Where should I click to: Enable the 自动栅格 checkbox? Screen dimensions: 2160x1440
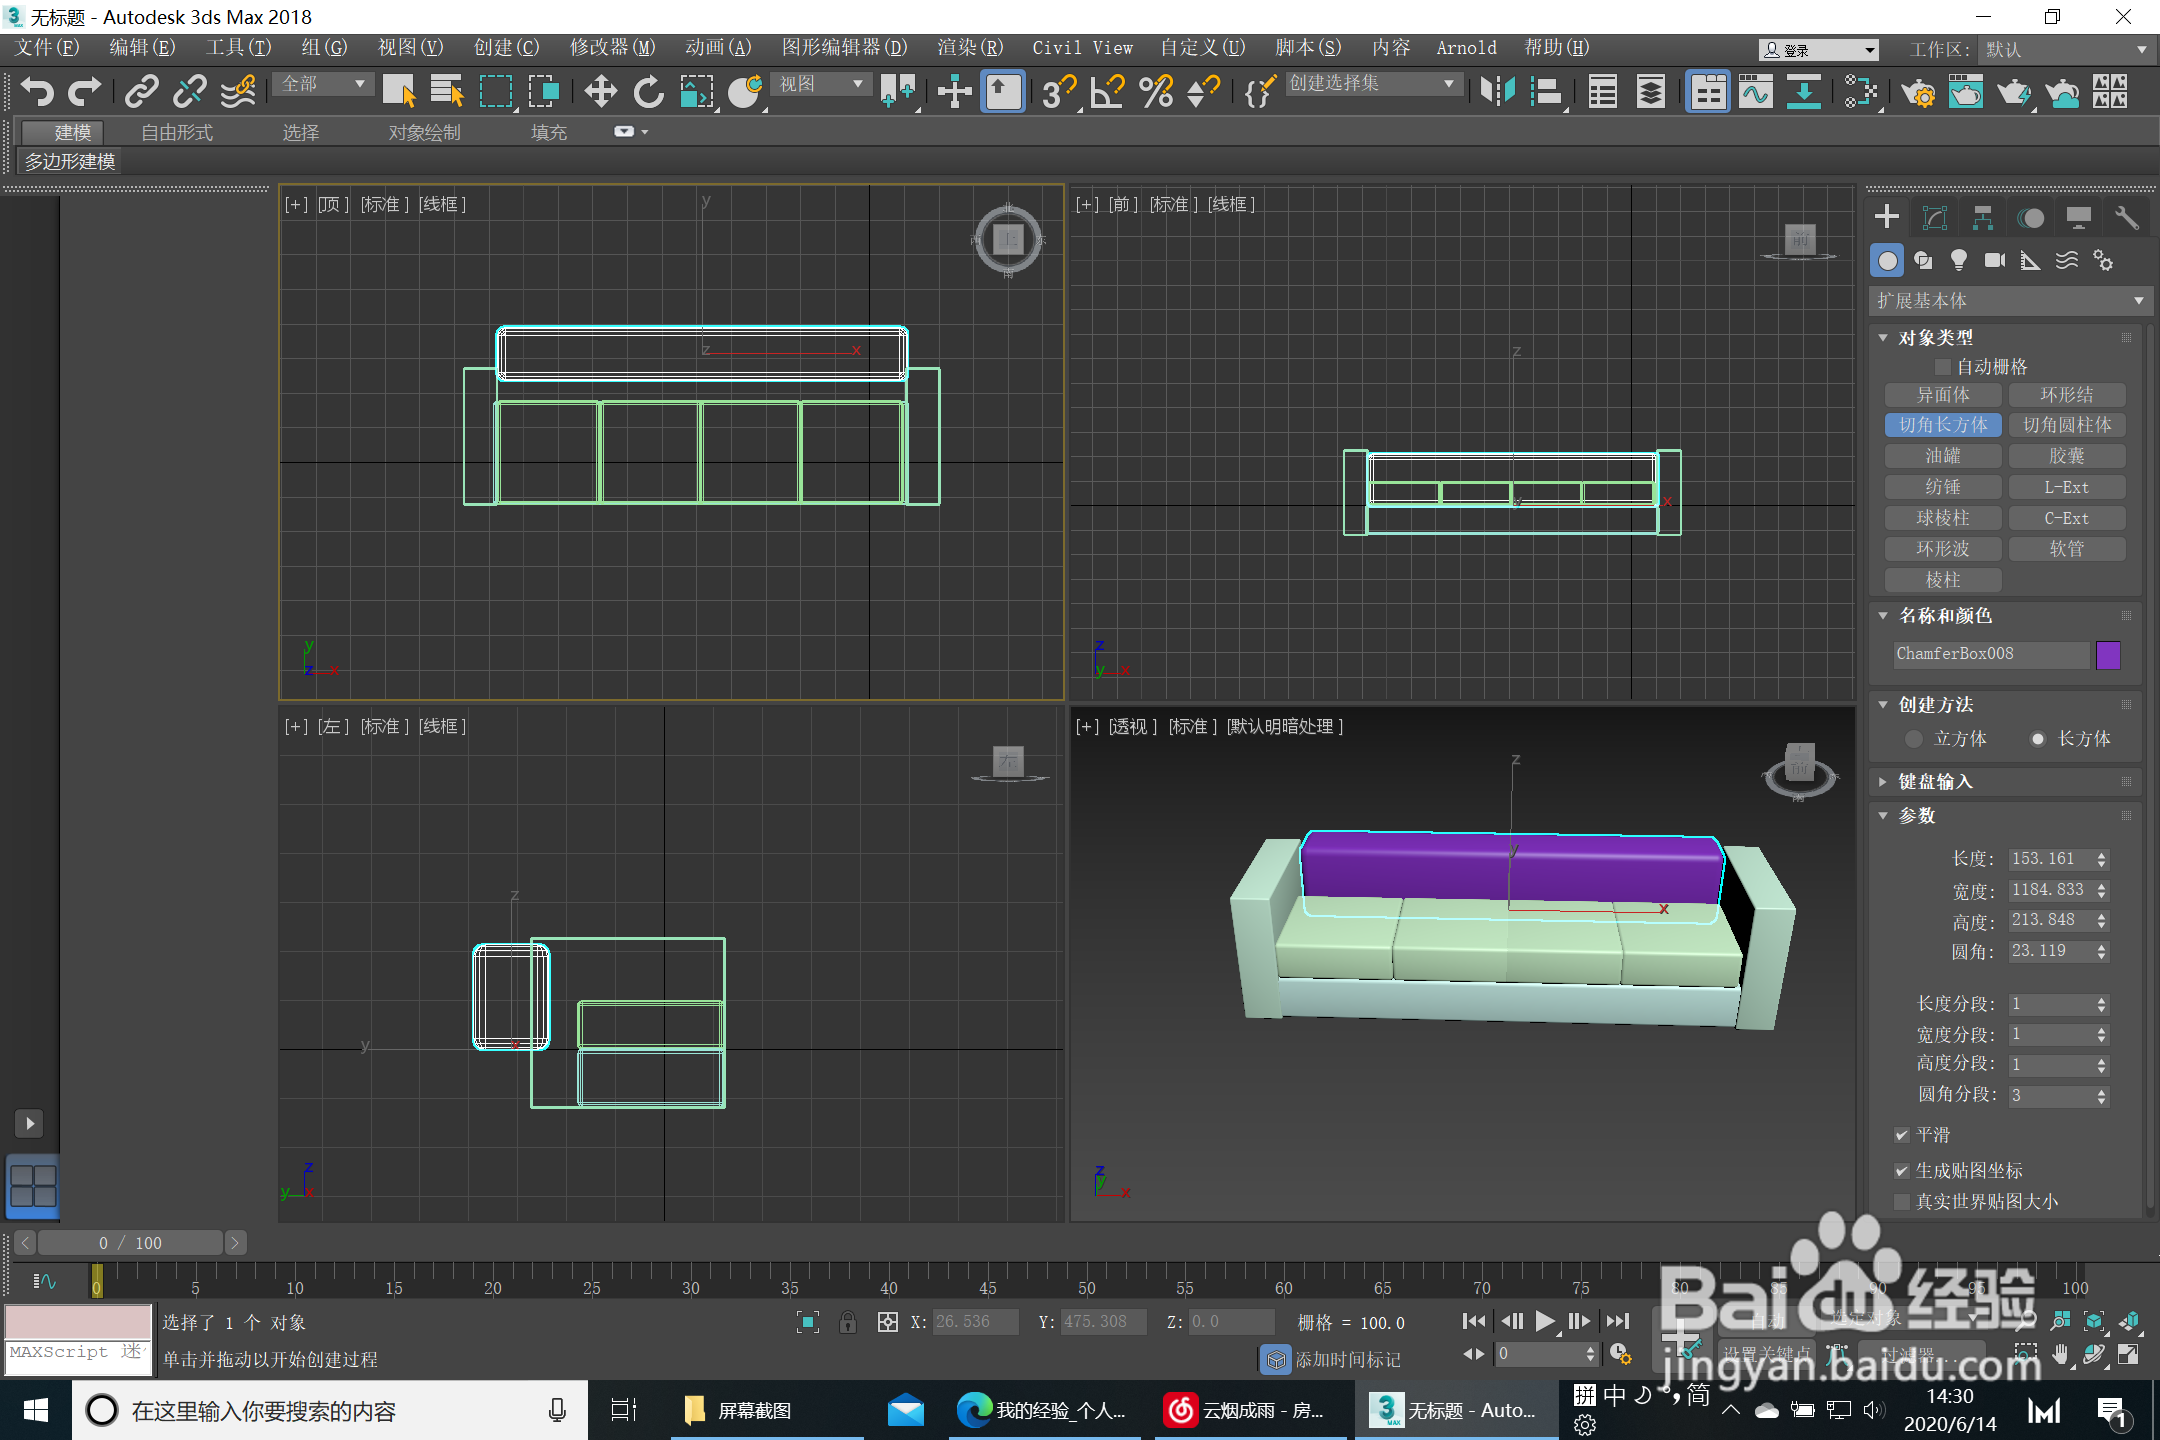1943,367
